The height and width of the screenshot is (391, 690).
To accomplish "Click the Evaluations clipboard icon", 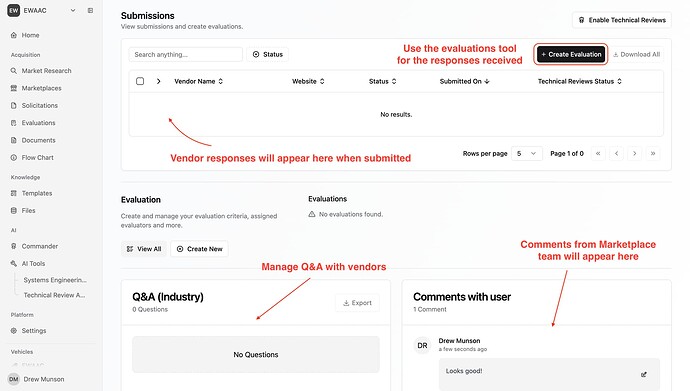I will point(14,123).
